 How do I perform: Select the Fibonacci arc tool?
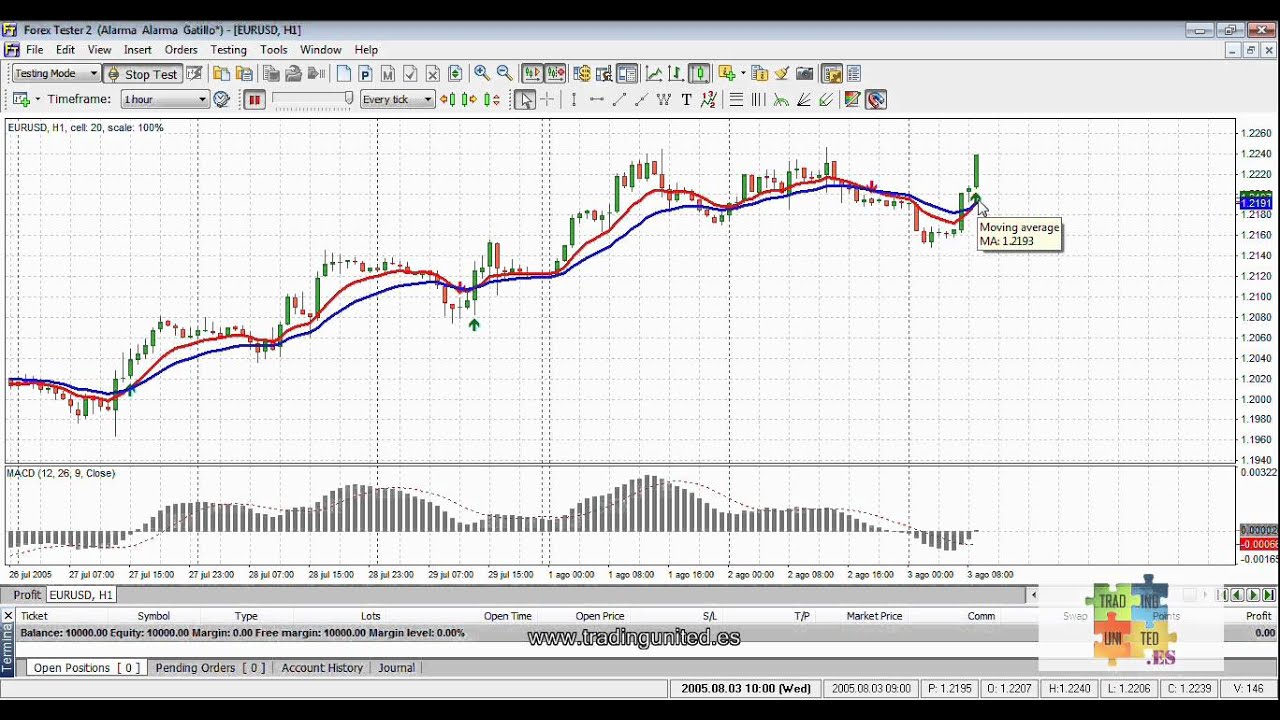point(781,99)
